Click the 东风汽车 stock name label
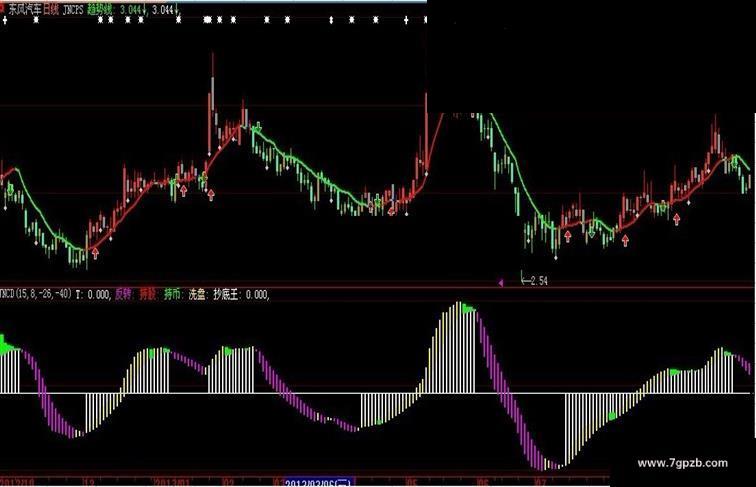756x487 pixels. point(25,9)
